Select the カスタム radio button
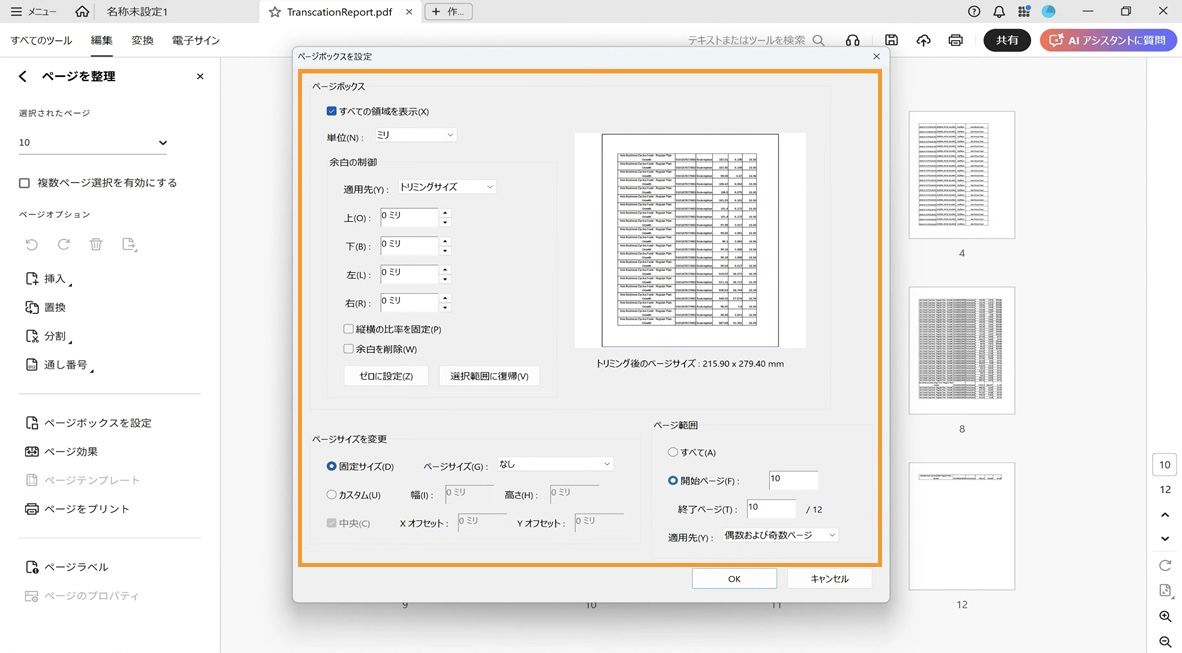Image resolution: width=1182 pixels, height=653 pixels. 329,494
